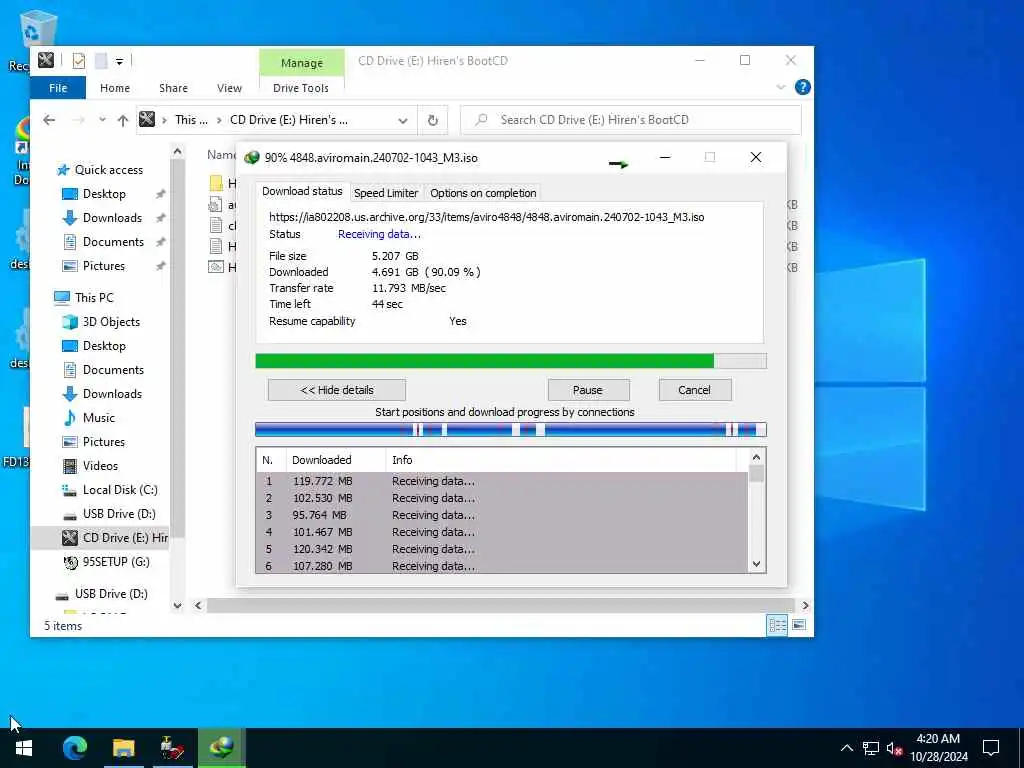Go up one folder level in Explorer

coord(123,120)
